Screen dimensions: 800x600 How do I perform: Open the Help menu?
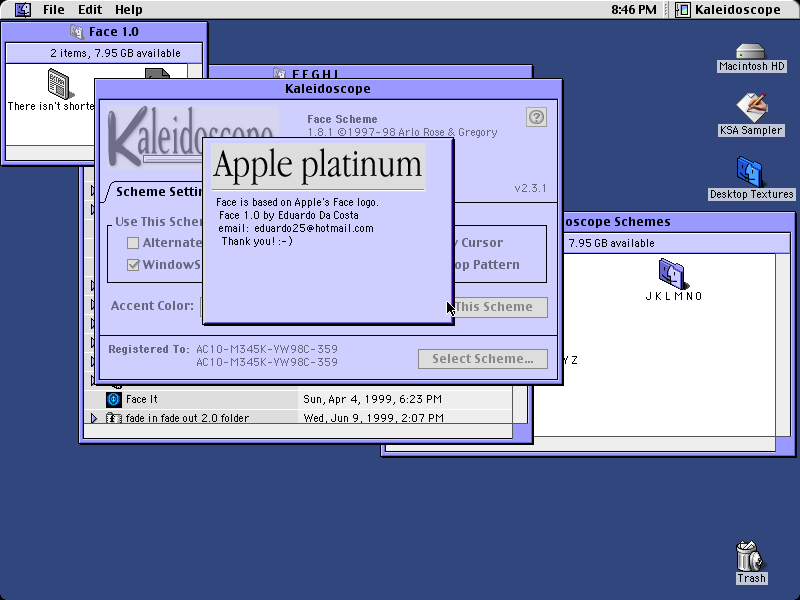click(x=129, y=10)
